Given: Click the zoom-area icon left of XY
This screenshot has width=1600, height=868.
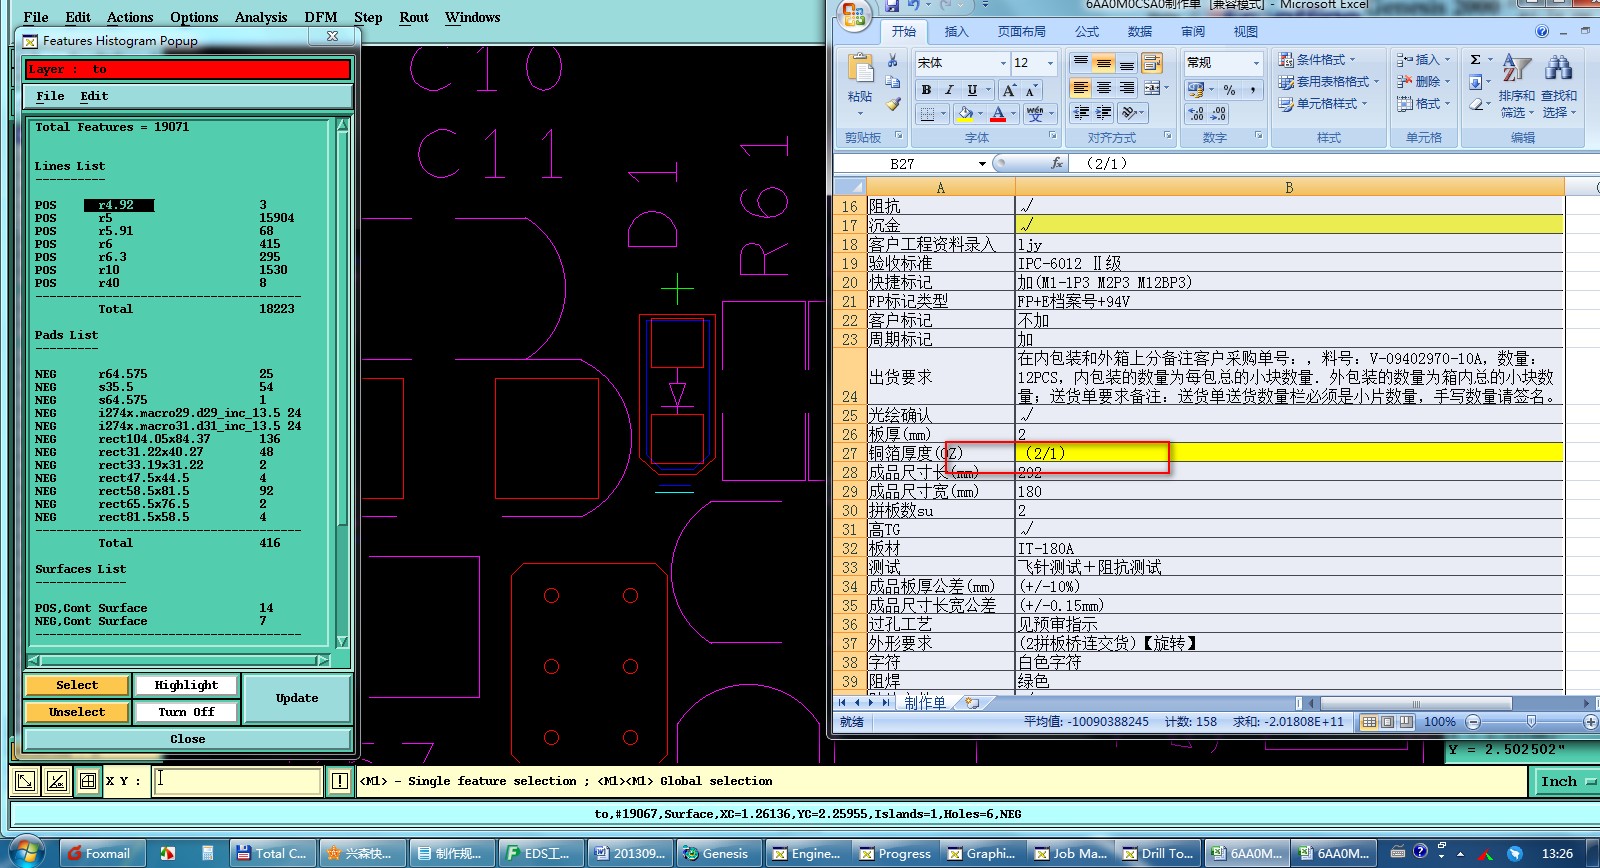Looking at the screenshot, I should point(25,781).
